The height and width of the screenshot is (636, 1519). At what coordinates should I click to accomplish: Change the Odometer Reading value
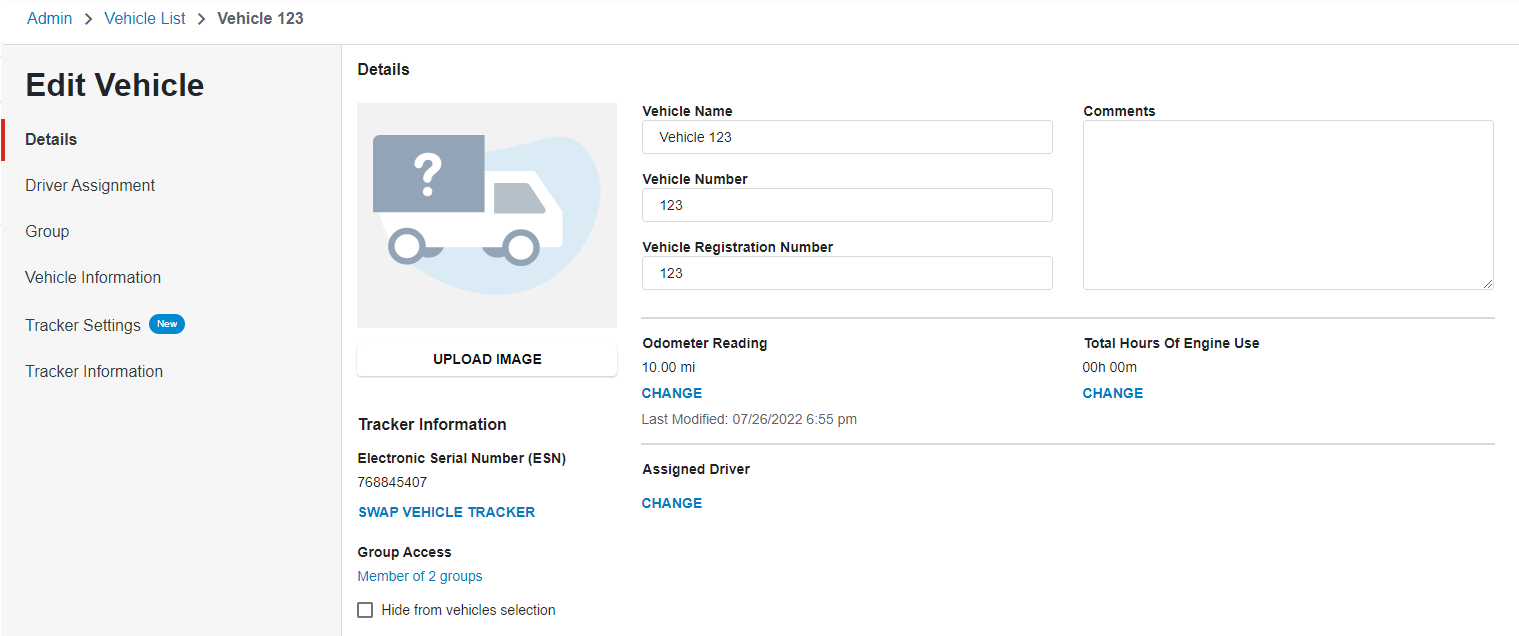pos(672,393)
